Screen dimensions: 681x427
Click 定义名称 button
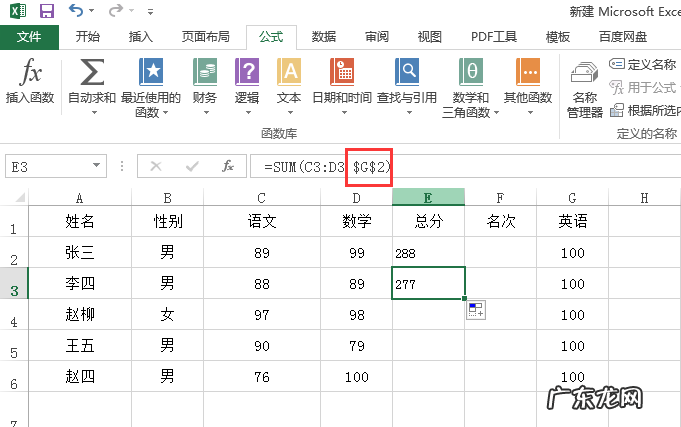click(x=643, y=64)
